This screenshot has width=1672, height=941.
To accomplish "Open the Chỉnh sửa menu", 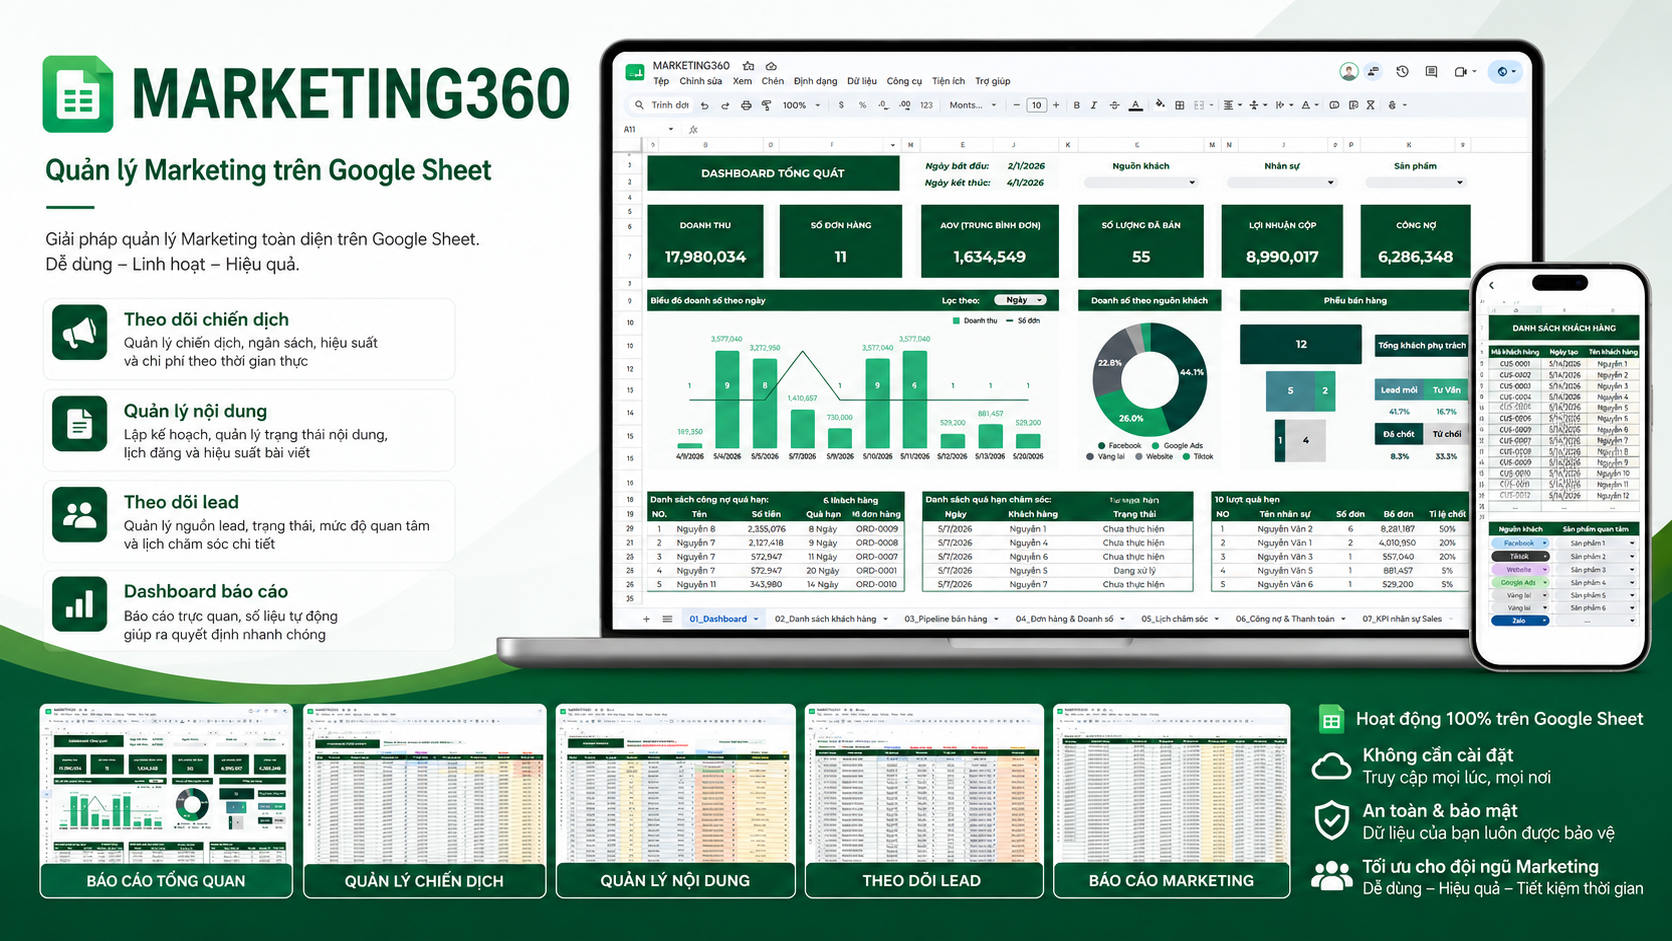I will pyautogui.click(x=700, y=81).
